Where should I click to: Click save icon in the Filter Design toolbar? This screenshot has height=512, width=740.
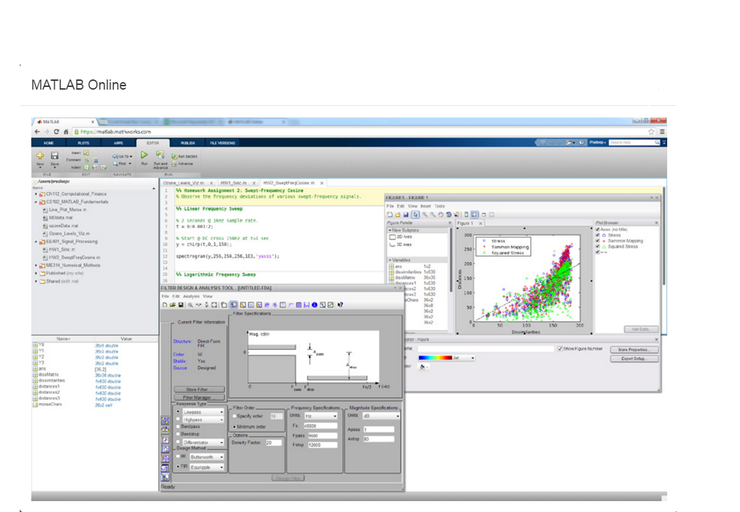click(180, 305)
